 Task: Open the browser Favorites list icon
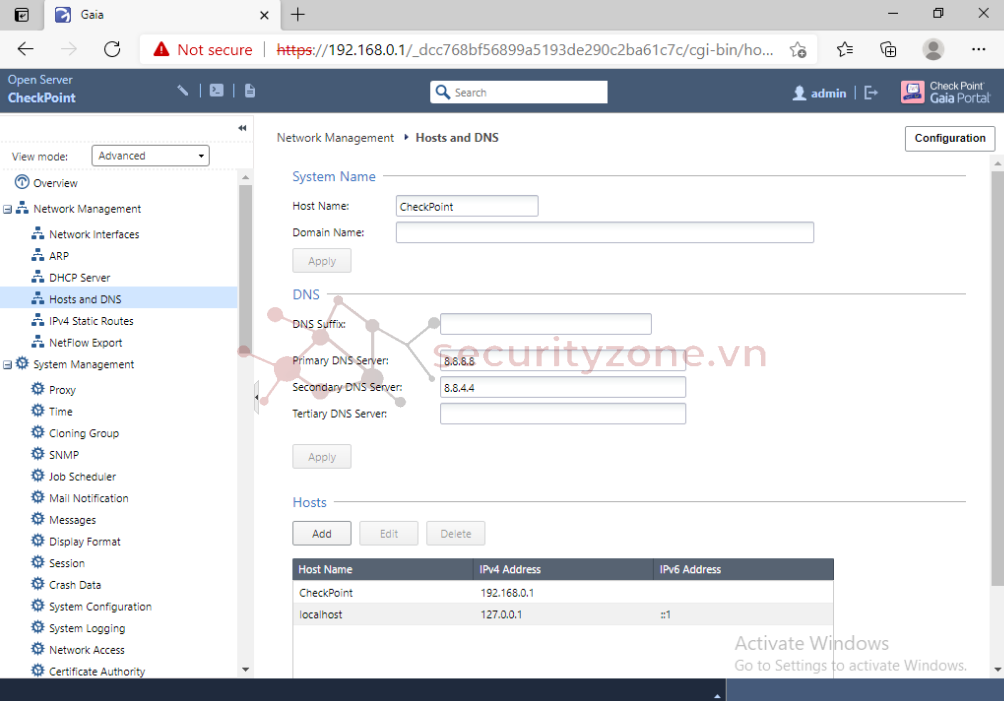845,49
